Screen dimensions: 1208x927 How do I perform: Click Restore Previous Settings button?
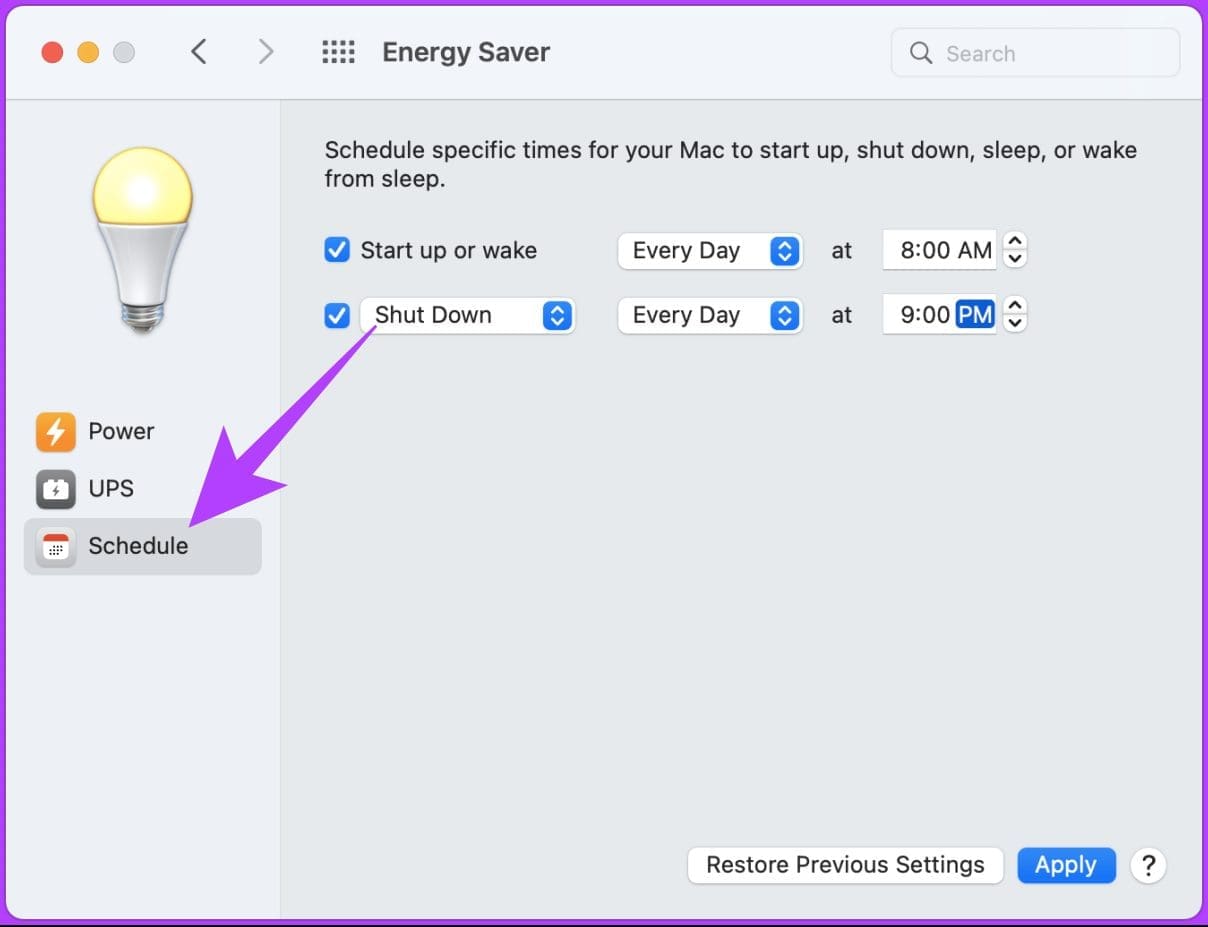845,865
